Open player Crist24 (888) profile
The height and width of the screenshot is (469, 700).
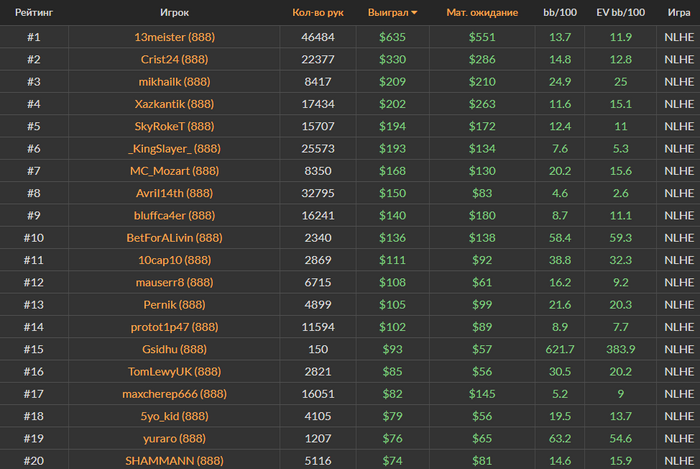point(175,59)
